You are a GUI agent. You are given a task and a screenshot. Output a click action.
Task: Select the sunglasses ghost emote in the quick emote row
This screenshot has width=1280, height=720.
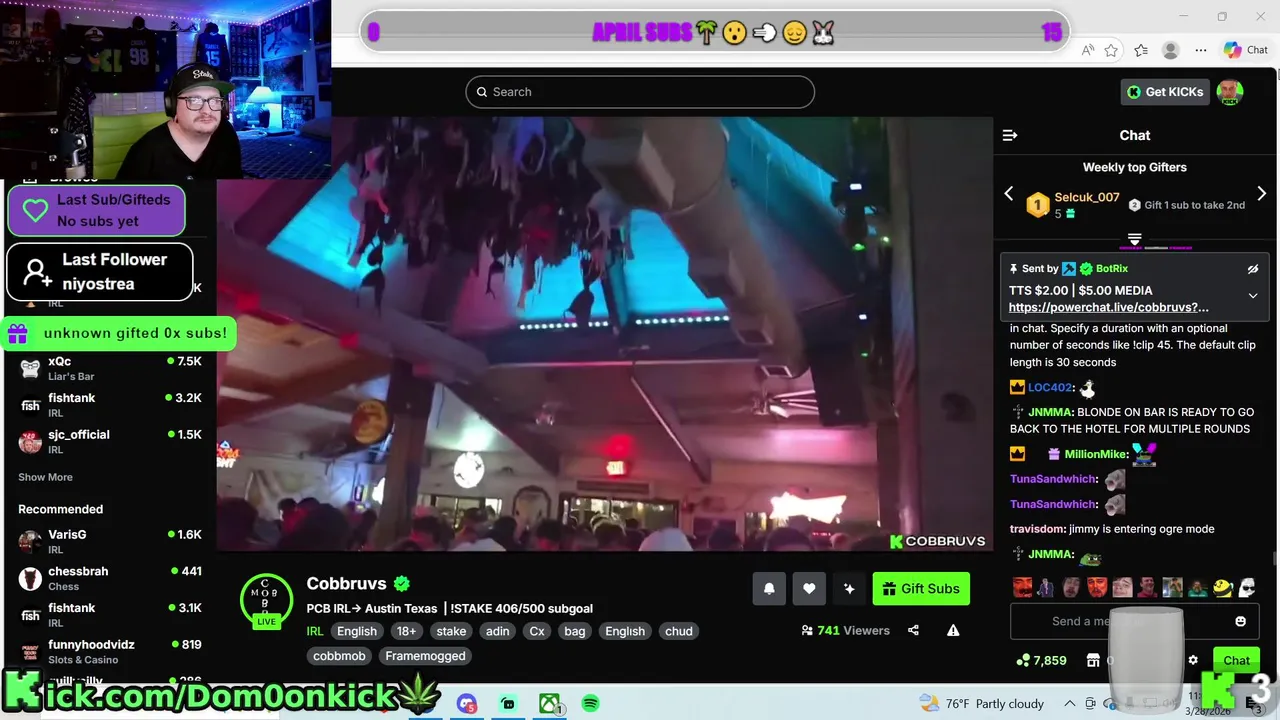[1247, 587]
